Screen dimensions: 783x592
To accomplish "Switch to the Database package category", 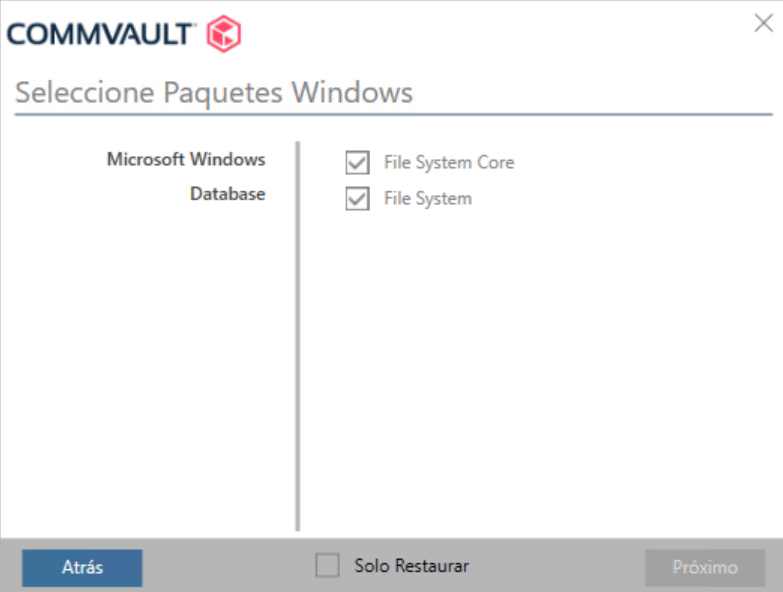I will tap(227, 194).
